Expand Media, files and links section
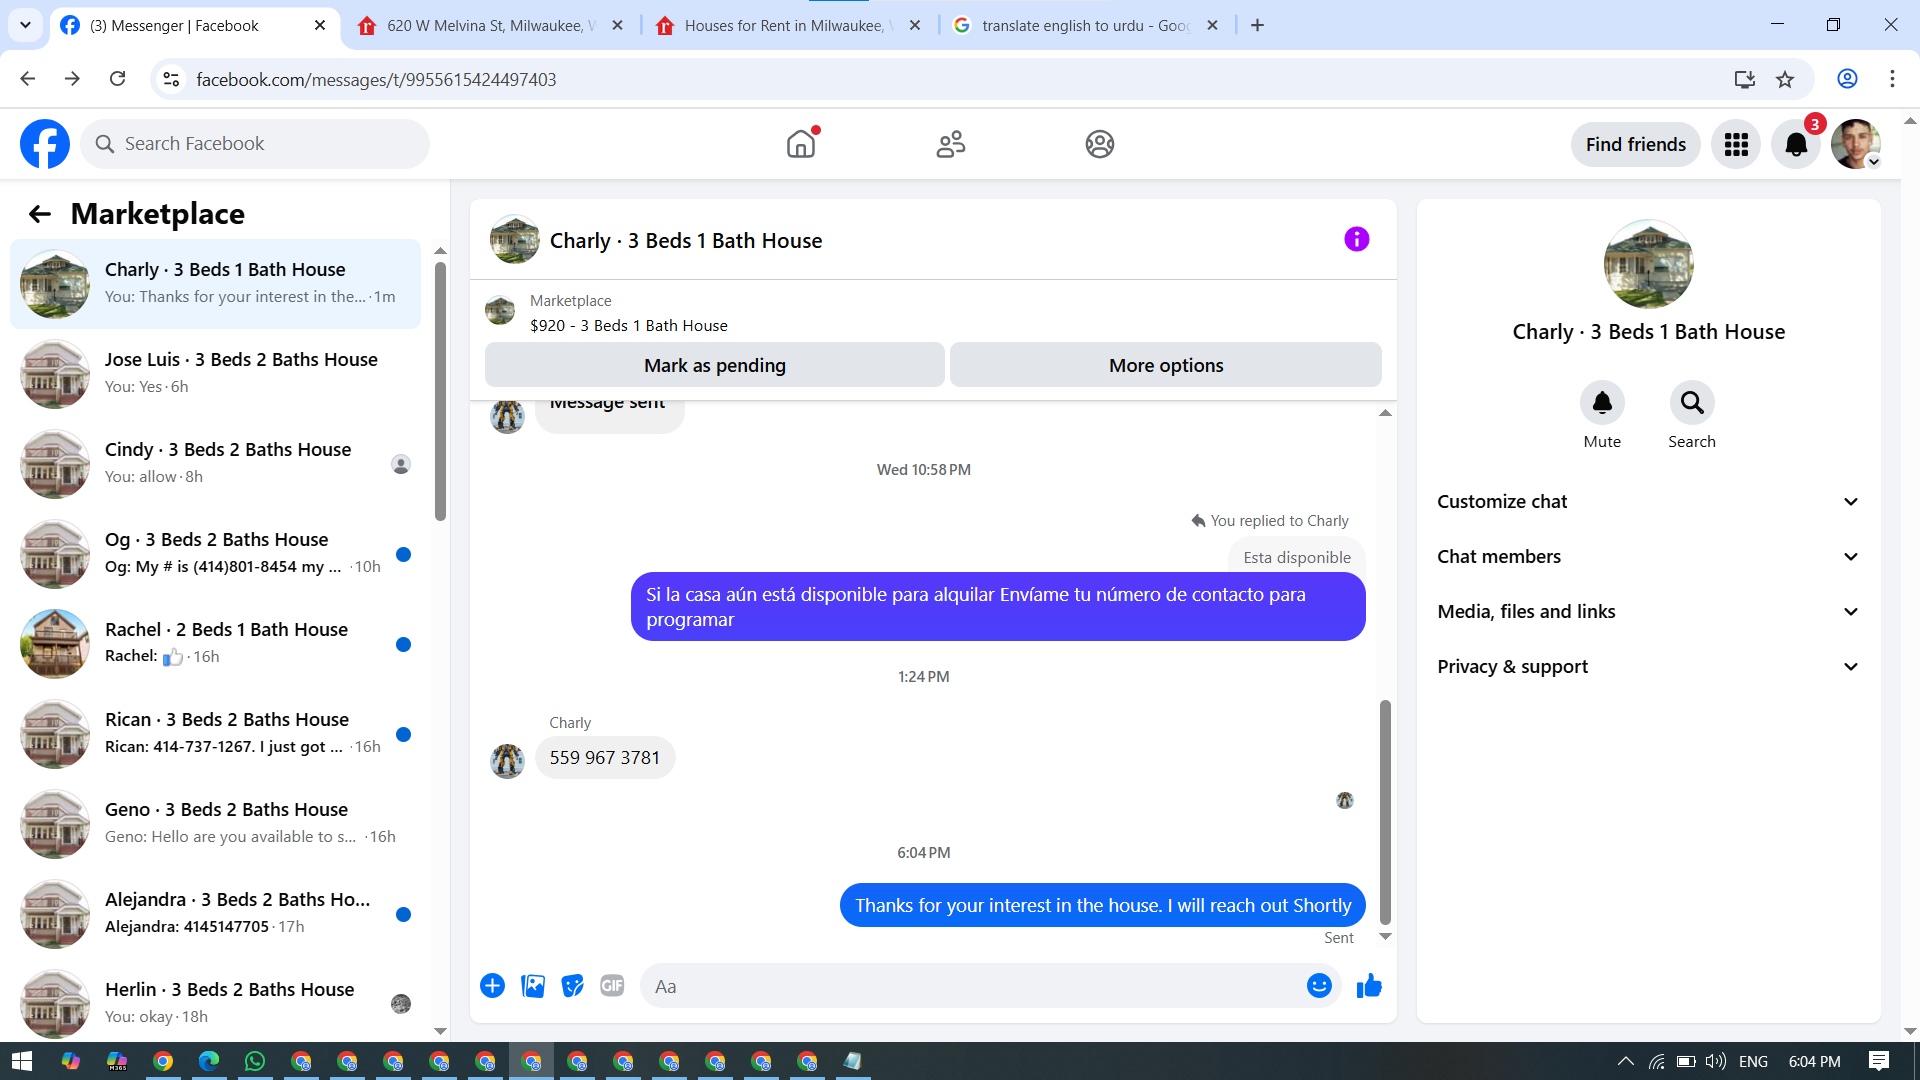Screen dimensions: 1920x1080 pos(1648,612)
